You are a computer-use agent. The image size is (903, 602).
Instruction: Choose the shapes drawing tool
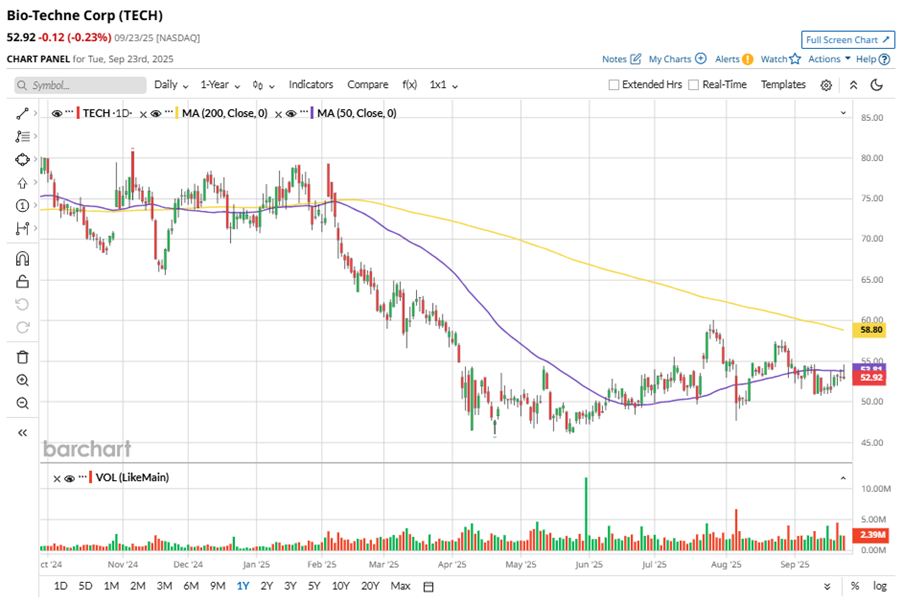pos(22,160)
